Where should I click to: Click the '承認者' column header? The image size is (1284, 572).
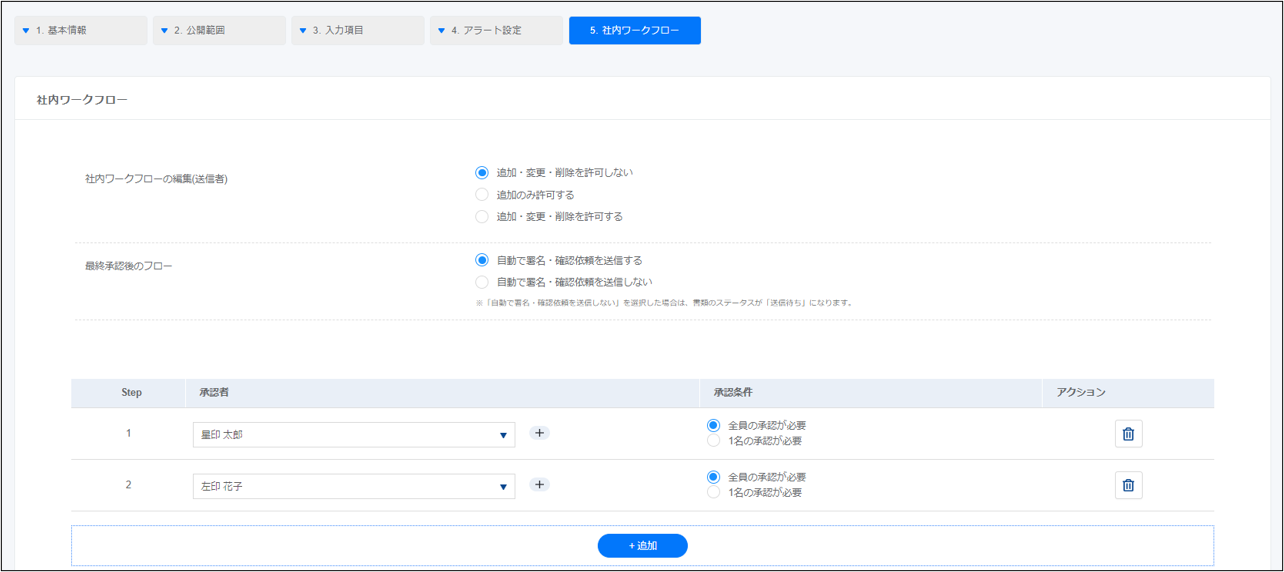click(x=211, y=393)
